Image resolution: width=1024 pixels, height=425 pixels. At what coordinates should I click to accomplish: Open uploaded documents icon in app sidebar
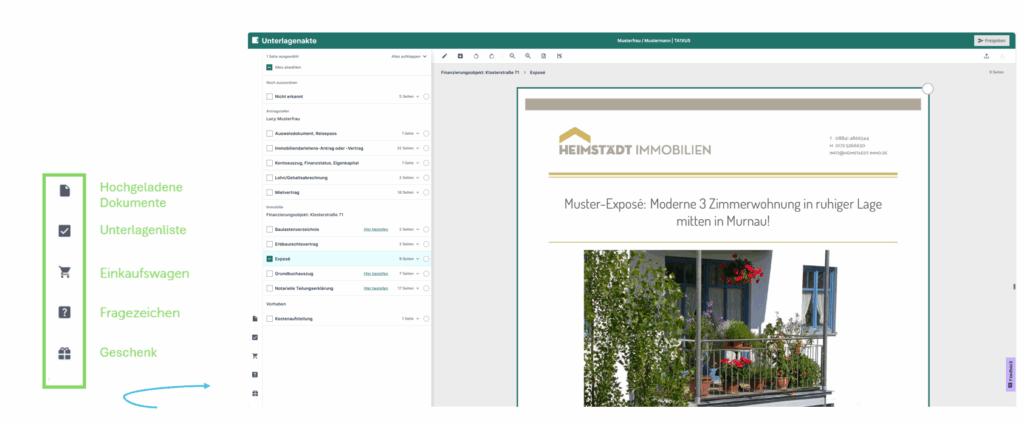click(x=255, y=318)
